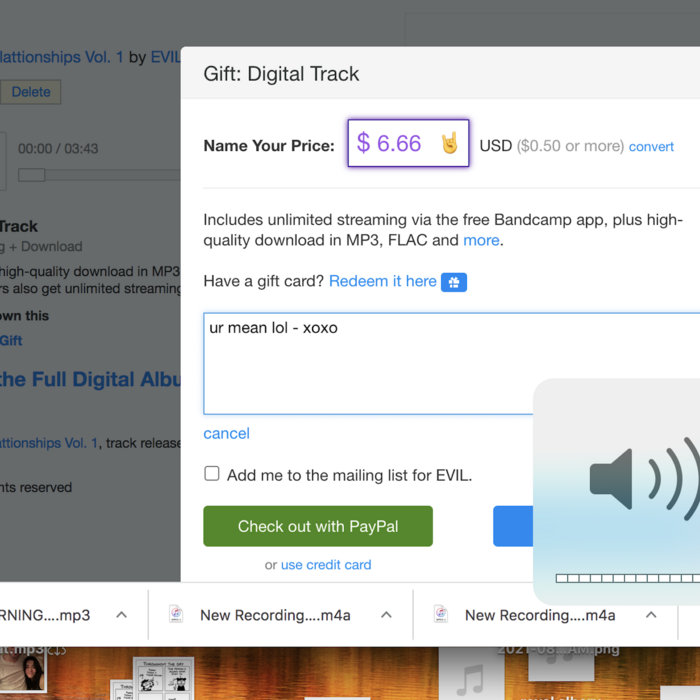
Task: Click the Redeem it here link
Action: point(382,281)
